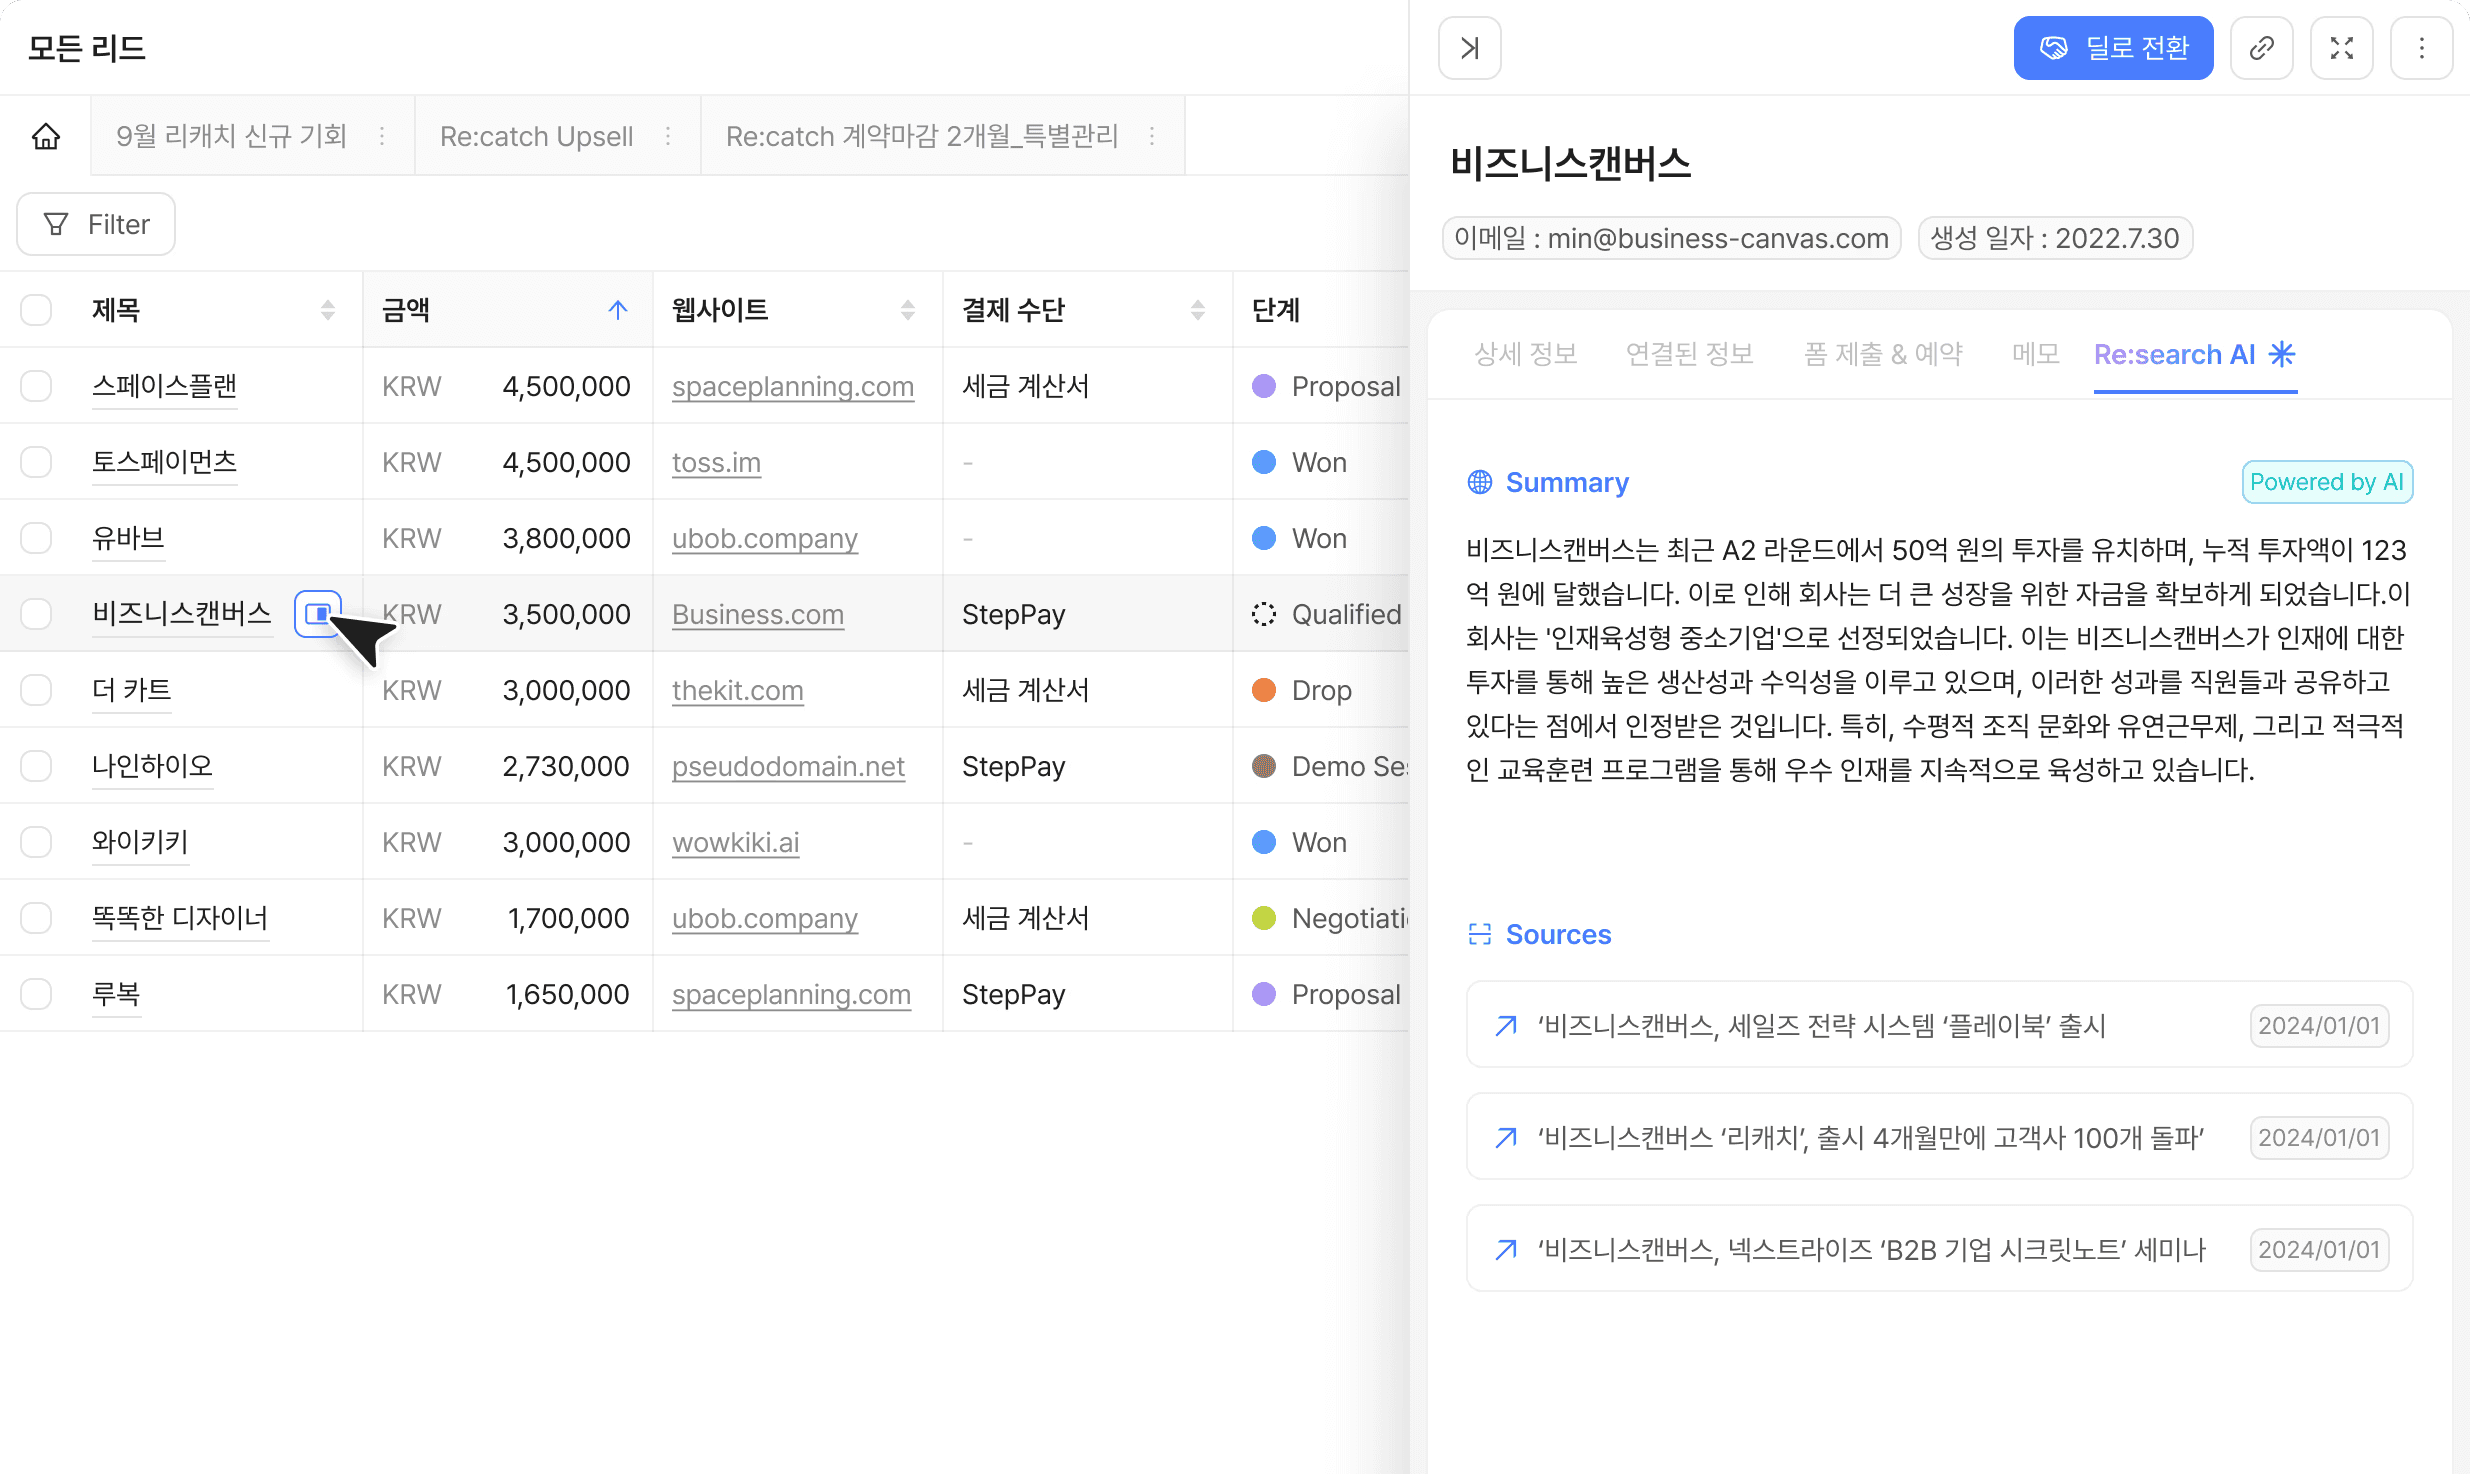
Task: Open spaceplanning.com link in 스페이스플랜 row
Action: [793, 386]
